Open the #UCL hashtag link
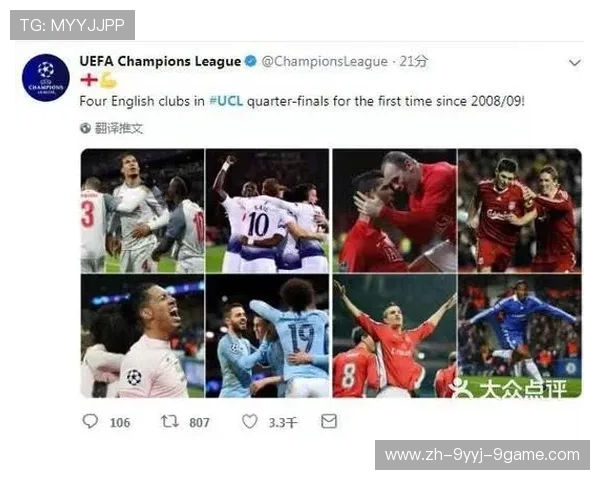 pyautogui.click(x=226, y=101)
